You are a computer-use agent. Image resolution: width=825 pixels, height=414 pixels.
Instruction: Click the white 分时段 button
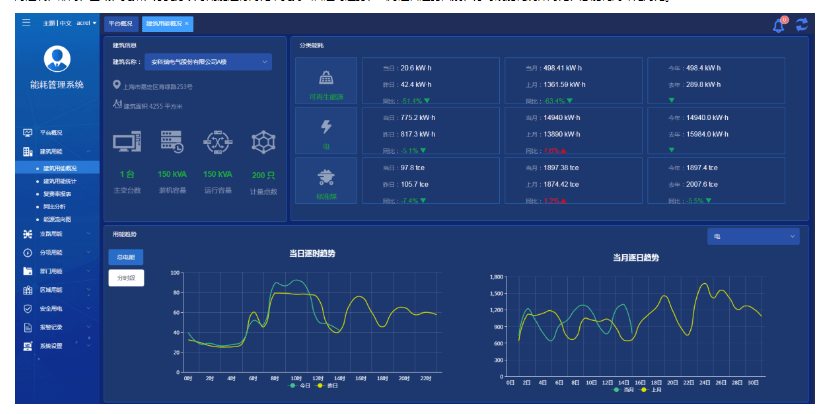126,278
